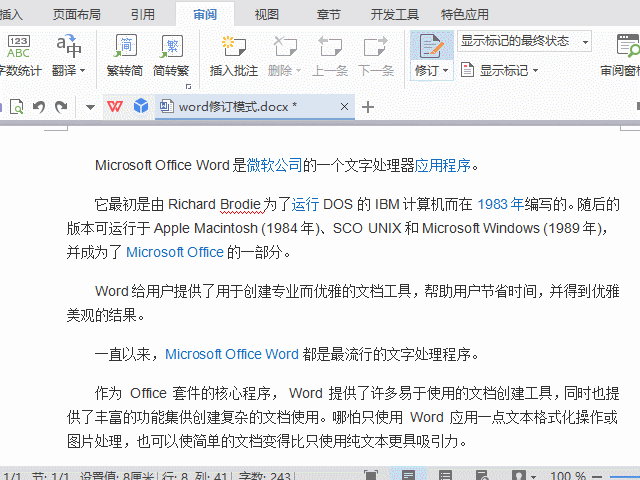Expand eye protection dropdown arrow in status bar
Image resolution: width=640 pixels, height=480 pixels.
tap(533, 476)
